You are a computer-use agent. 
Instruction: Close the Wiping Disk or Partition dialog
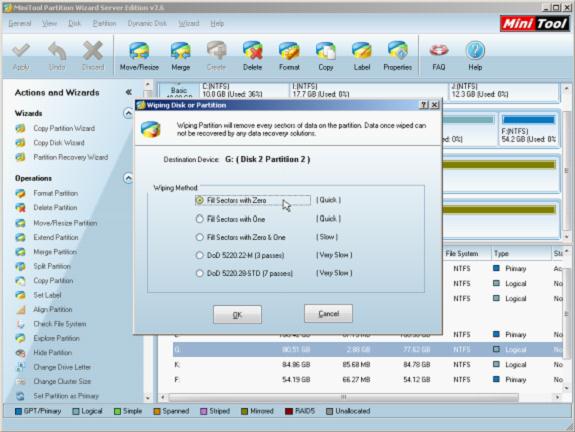click(435, 105)
